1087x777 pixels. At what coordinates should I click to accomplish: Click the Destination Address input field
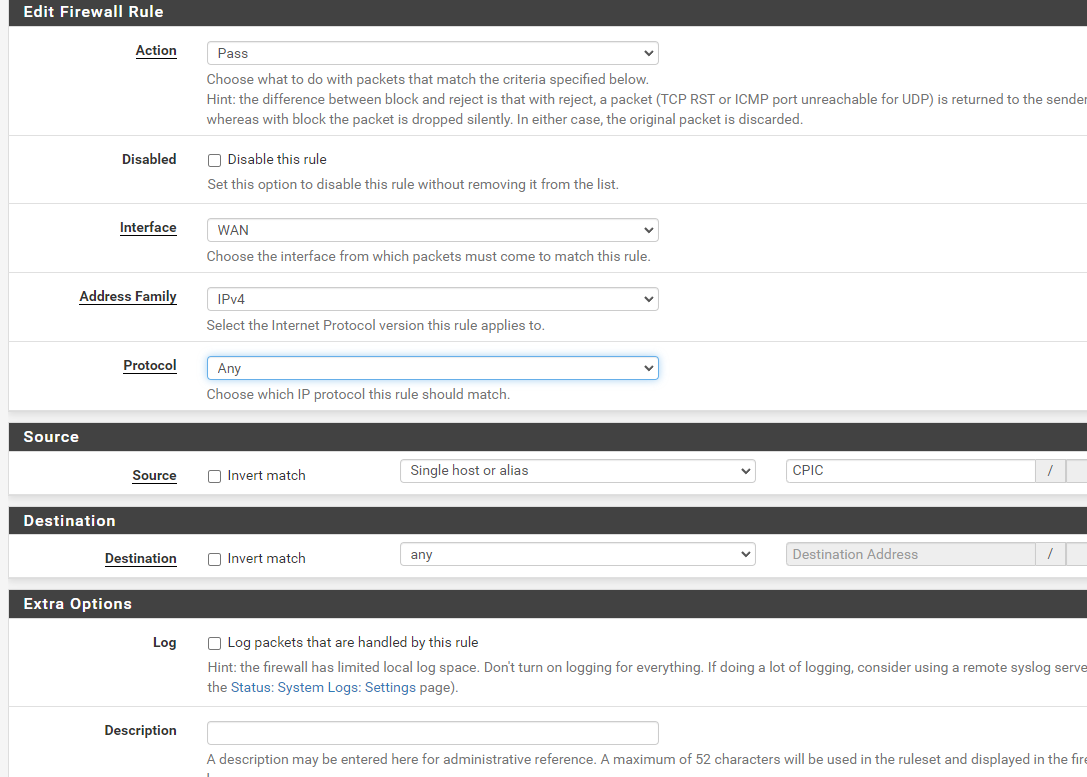coord(909,554)
